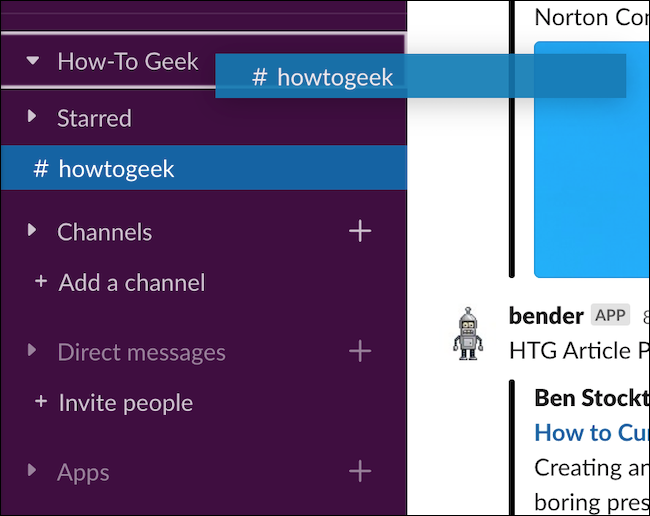Click the Starred section label
Screen dimensions: 650x516
click(x=94, y=118)
